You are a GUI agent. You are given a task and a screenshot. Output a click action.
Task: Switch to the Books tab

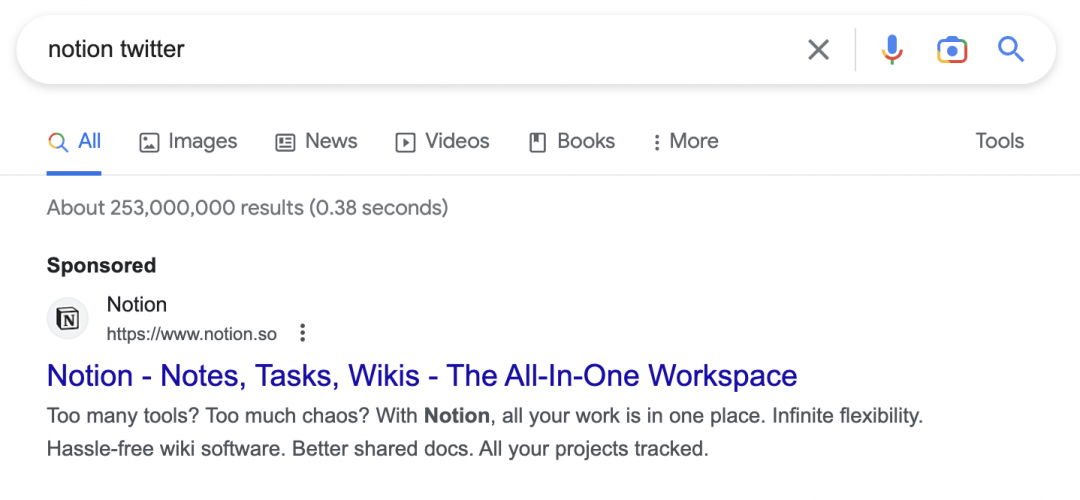click(x=572, y=142)
